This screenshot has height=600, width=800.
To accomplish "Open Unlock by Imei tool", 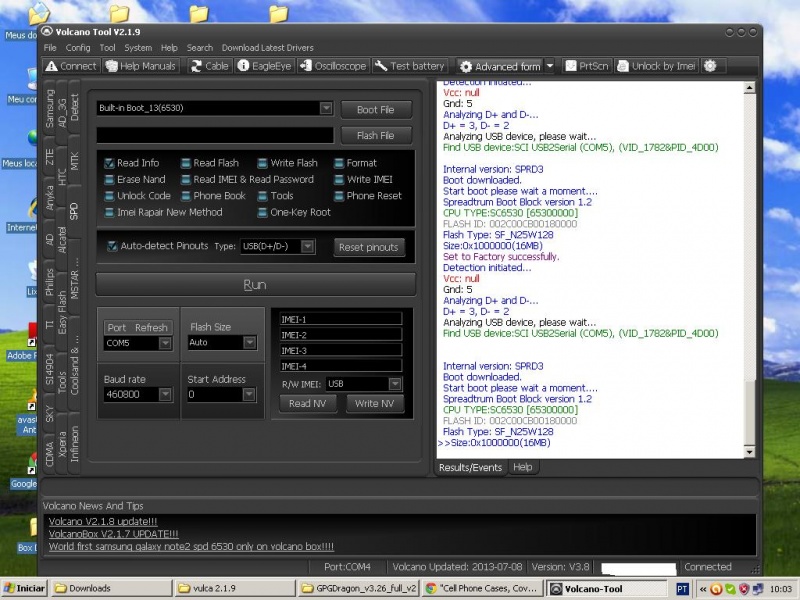I will pyautogui.click(x=656, y=66).
